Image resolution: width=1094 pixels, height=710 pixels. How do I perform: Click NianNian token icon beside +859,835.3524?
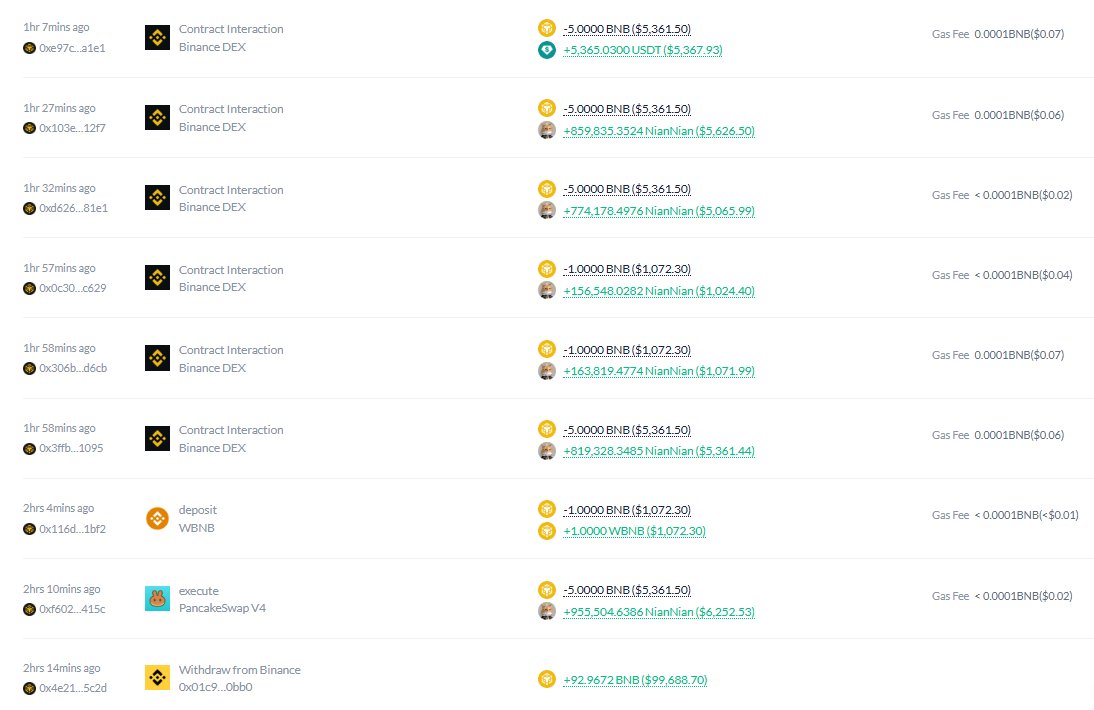[x=547, y=130]
